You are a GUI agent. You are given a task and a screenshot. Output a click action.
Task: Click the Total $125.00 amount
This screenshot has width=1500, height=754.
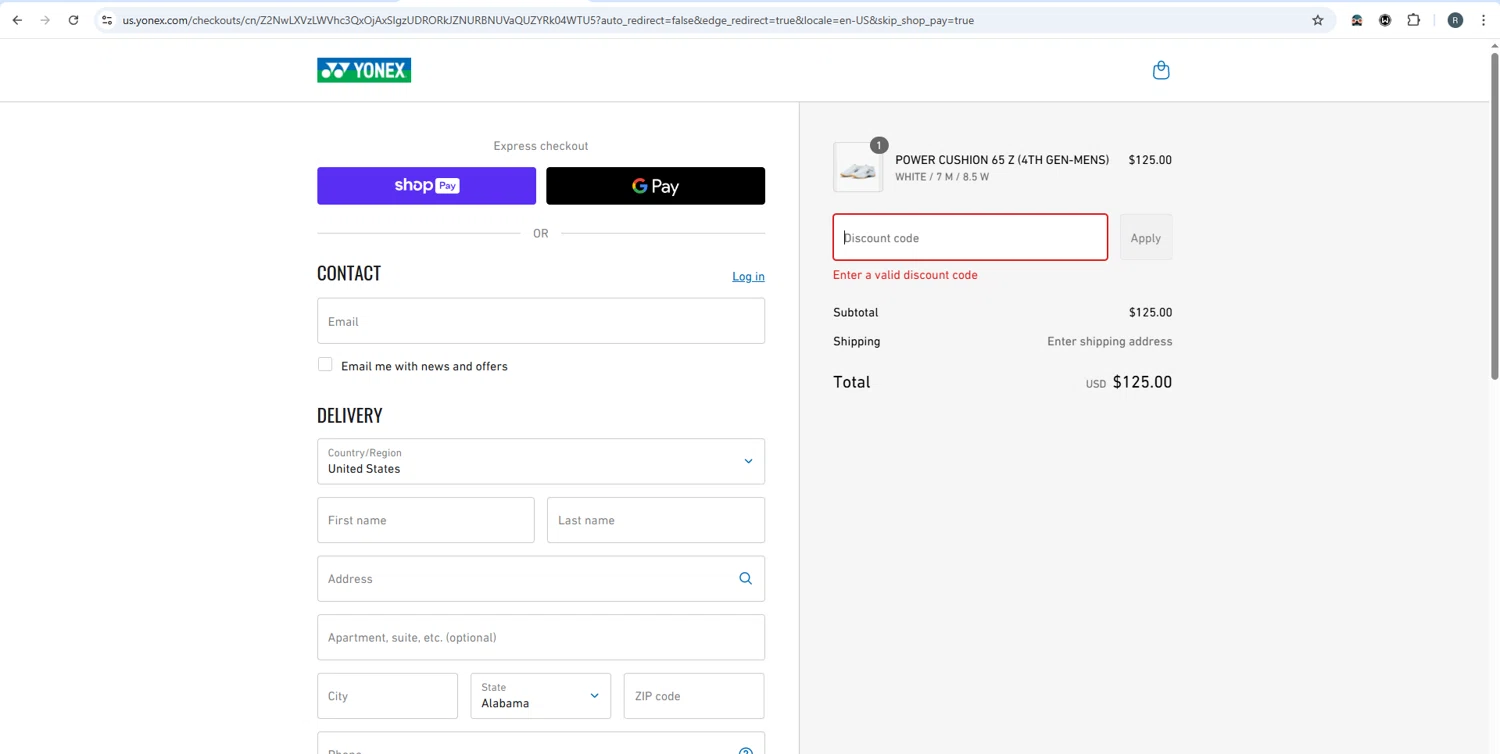1142,382
